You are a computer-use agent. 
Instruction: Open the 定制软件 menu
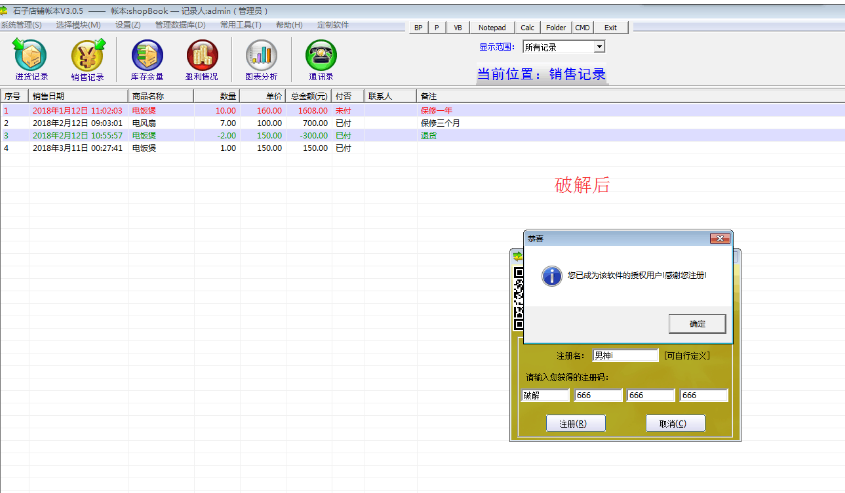[x=333, y=25]
